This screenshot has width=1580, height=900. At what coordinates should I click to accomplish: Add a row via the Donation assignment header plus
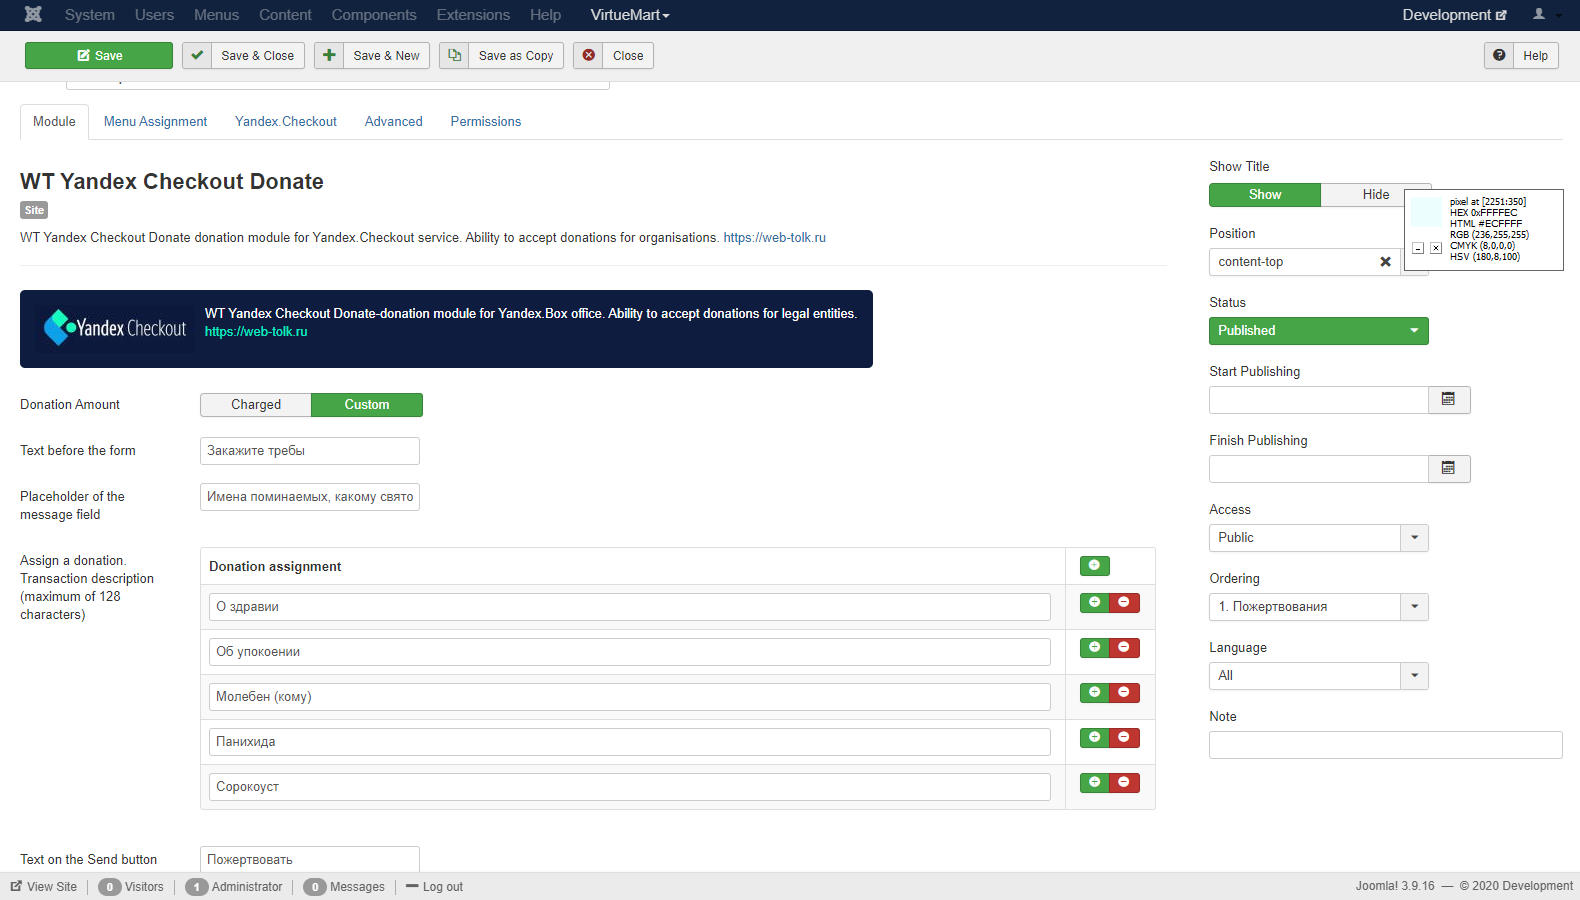point(1094,566)
